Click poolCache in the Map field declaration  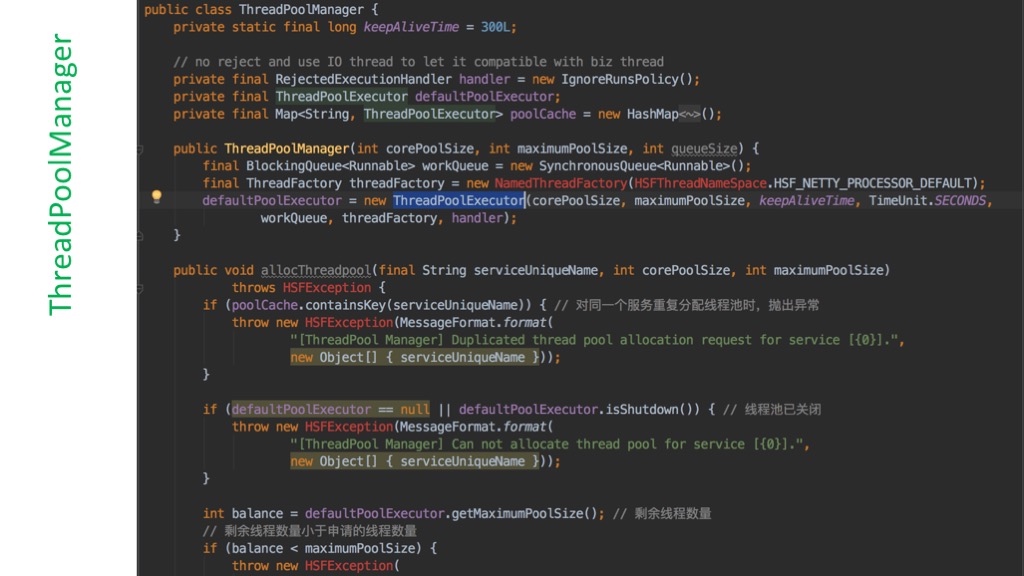pos(543,114)
